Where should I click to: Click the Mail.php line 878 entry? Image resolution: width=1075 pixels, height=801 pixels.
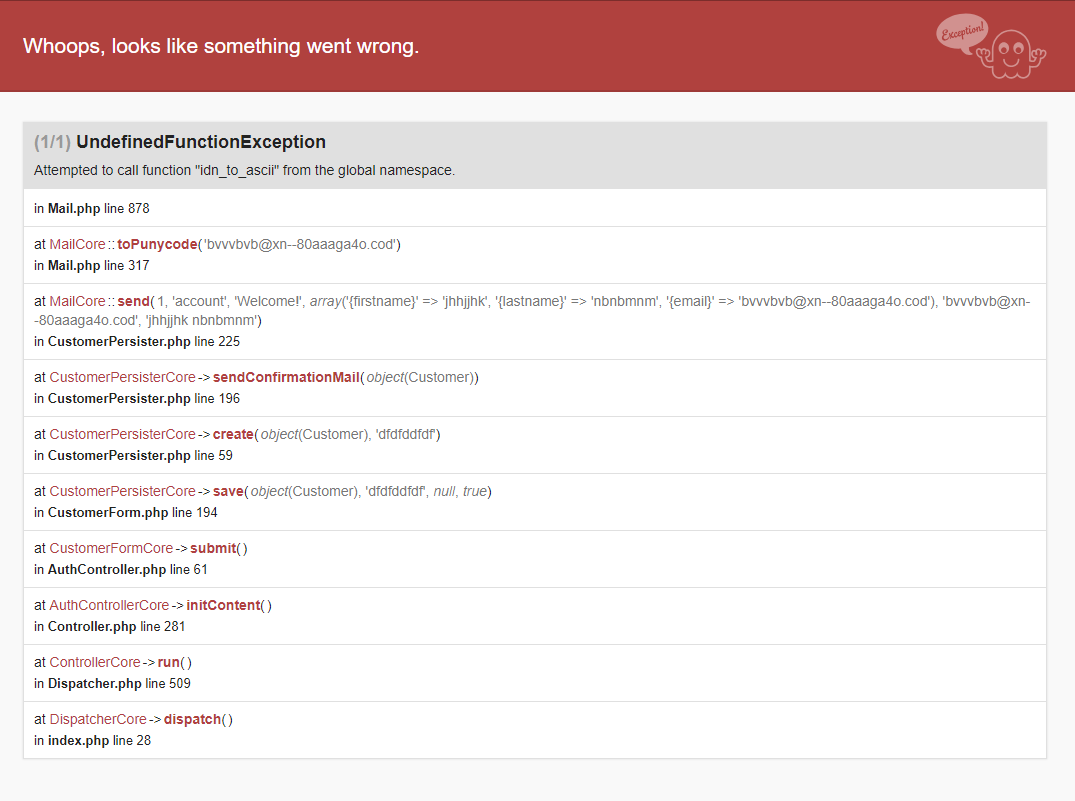point(92,208)
